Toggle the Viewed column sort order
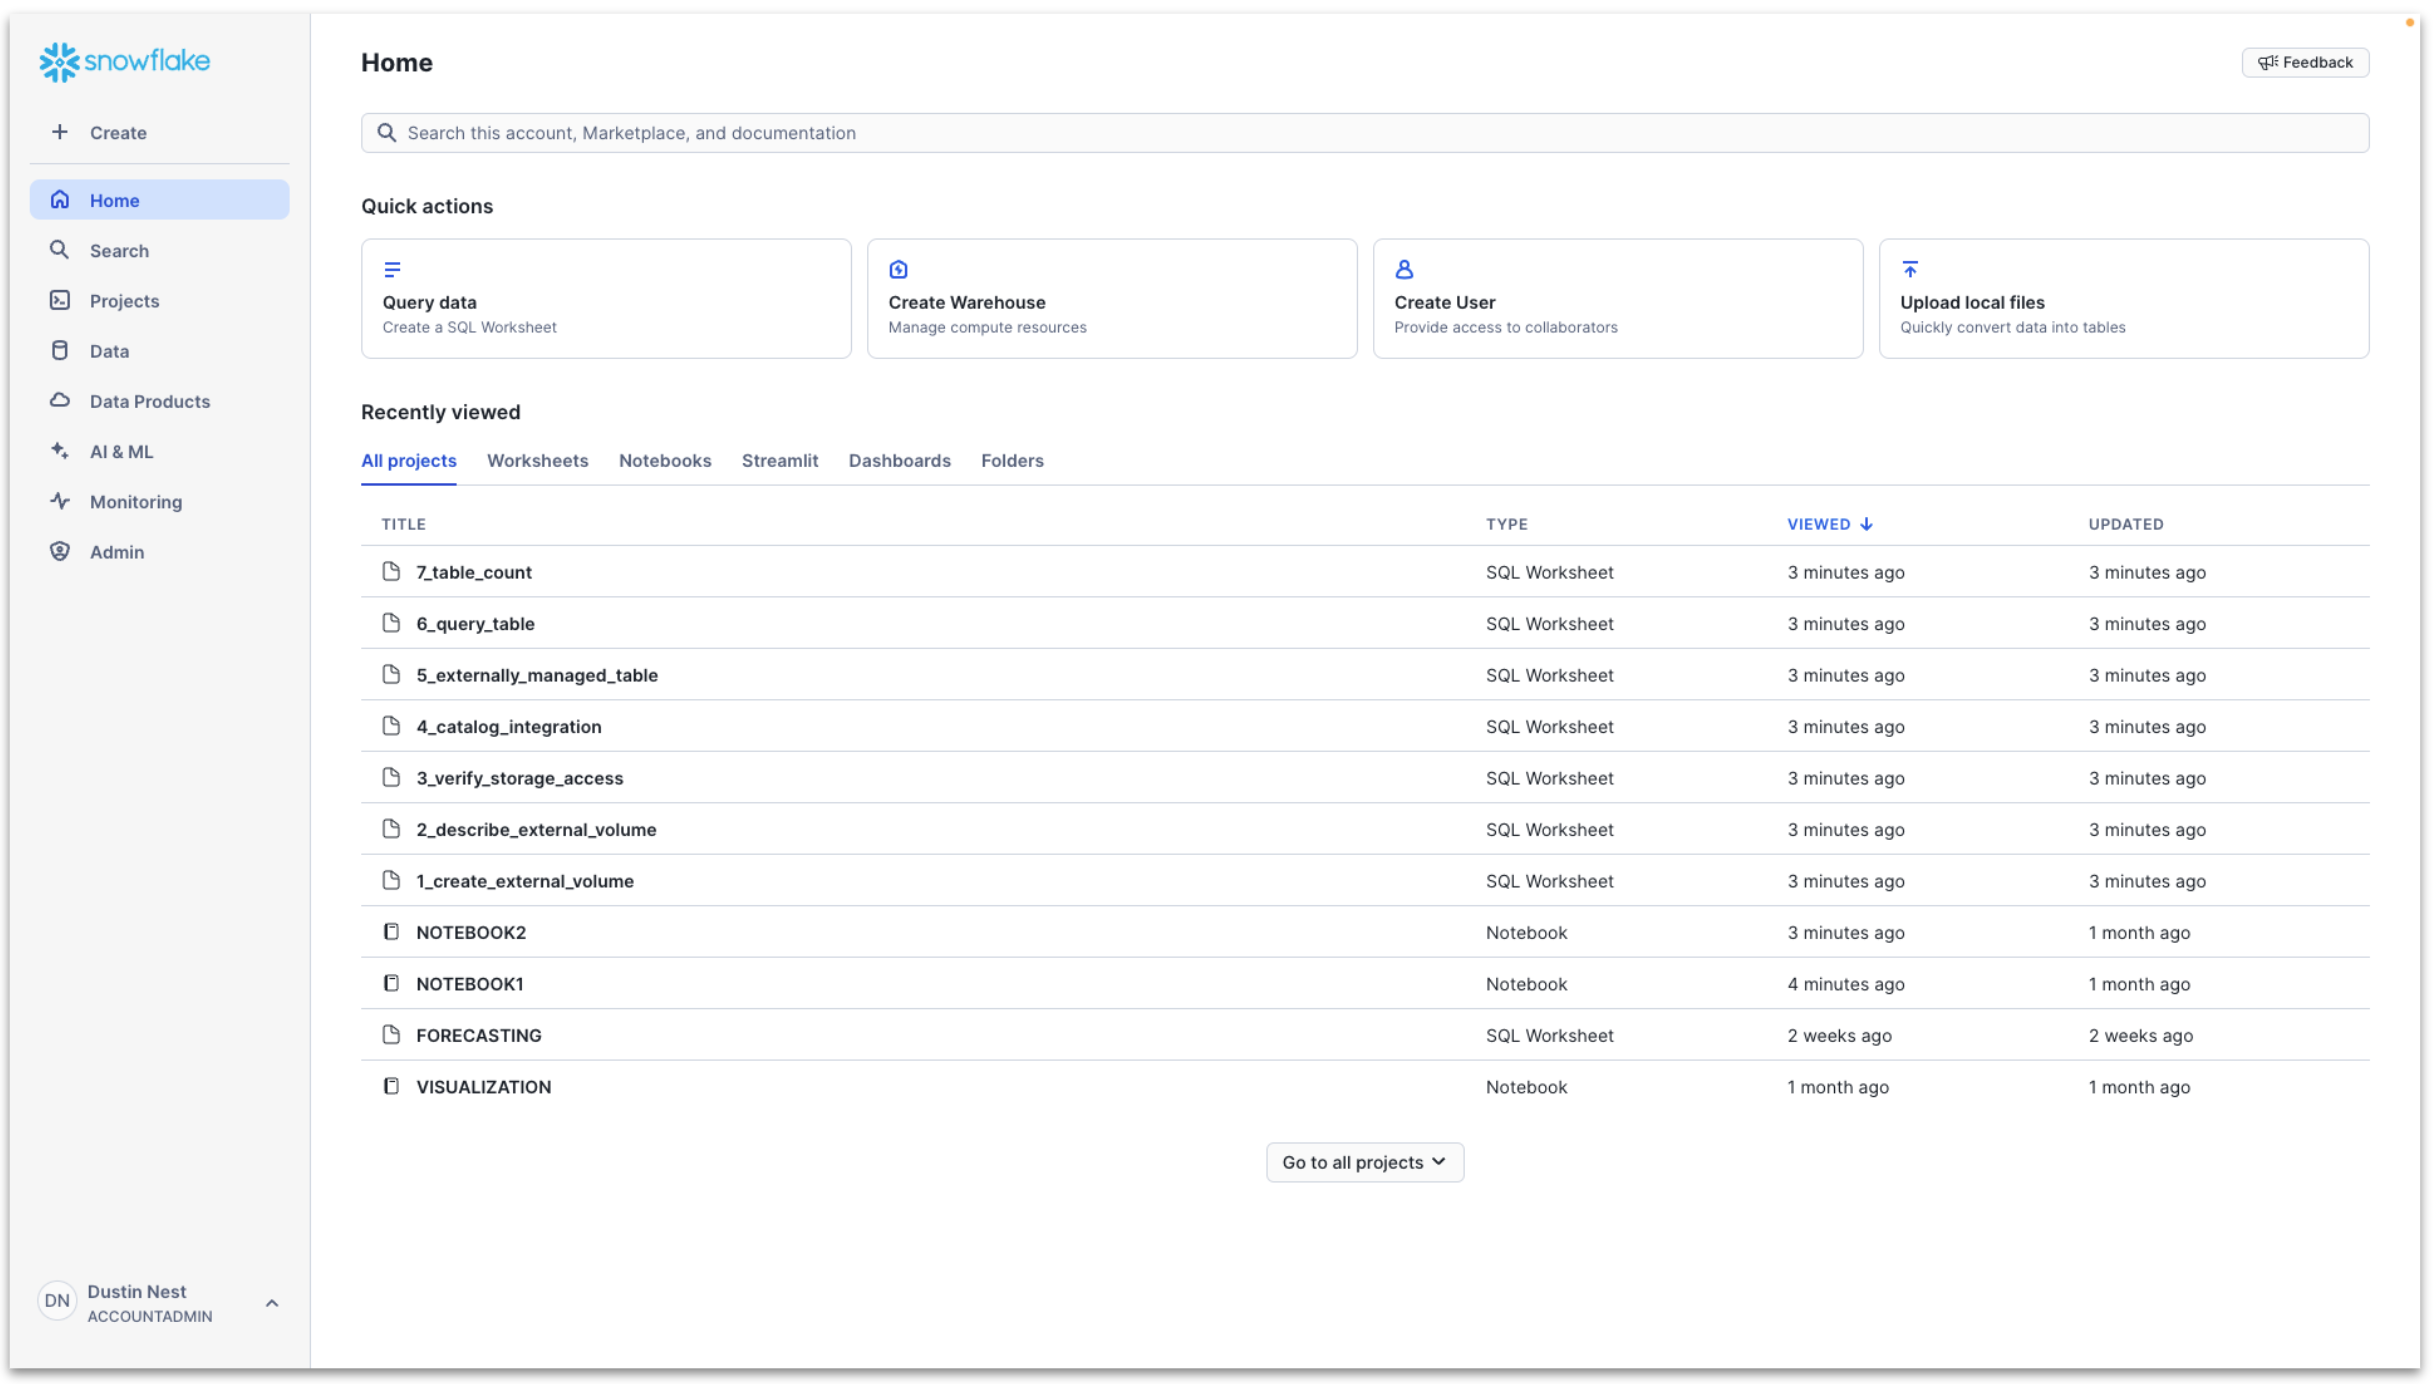2433x1384 pixels. [1828, 523]
